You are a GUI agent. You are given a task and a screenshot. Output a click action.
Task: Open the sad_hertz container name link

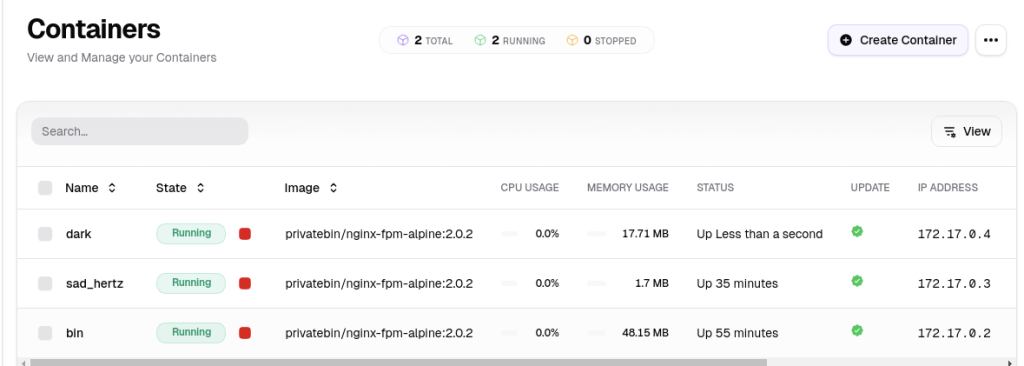[x=95, y=284]
